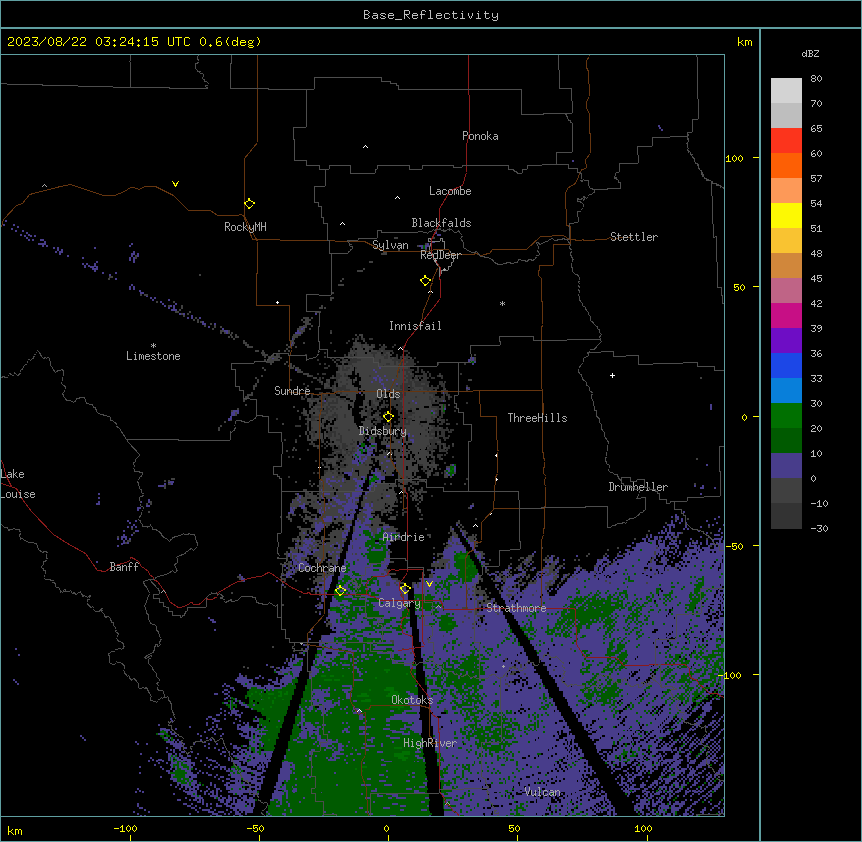The image size is (862, 842).
Task: Click the -100 tick label on horizontal axis
Action: click(x=125, y=828)
